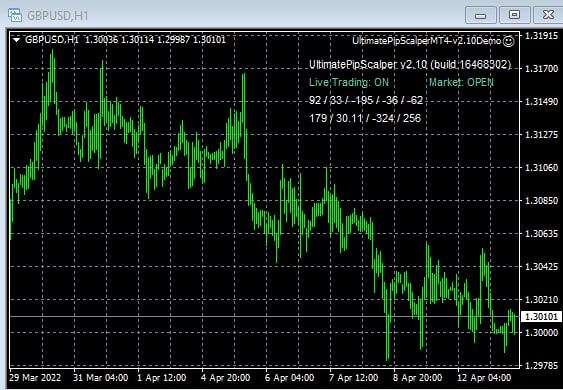Click the current price label 1.30101
This screenshot has width=563, height=390.
(541, 317)
